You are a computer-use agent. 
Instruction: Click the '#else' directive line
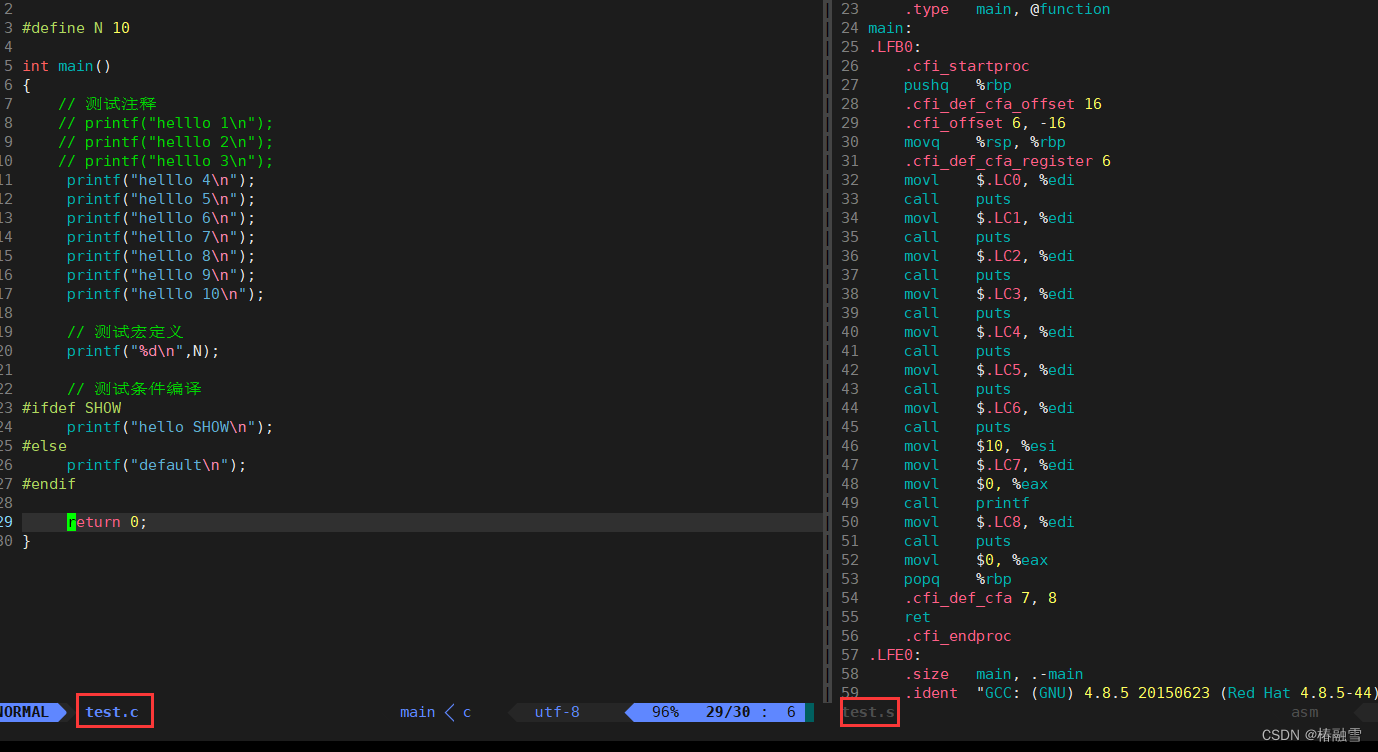click(x=44, y=446)
